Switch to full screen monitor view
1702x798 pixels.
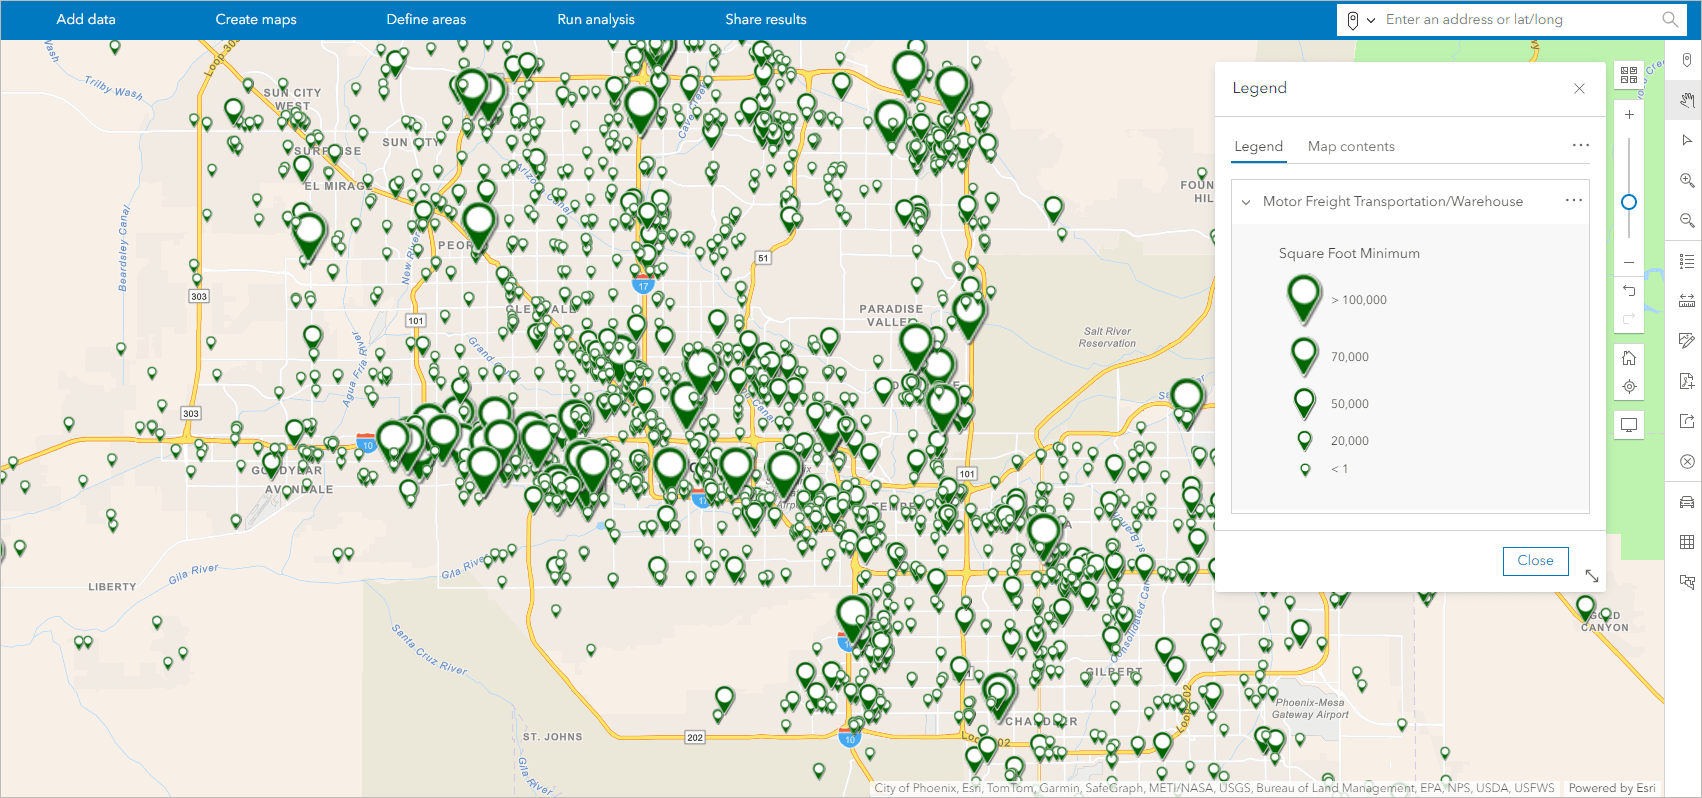click(x=1629, y=425)
